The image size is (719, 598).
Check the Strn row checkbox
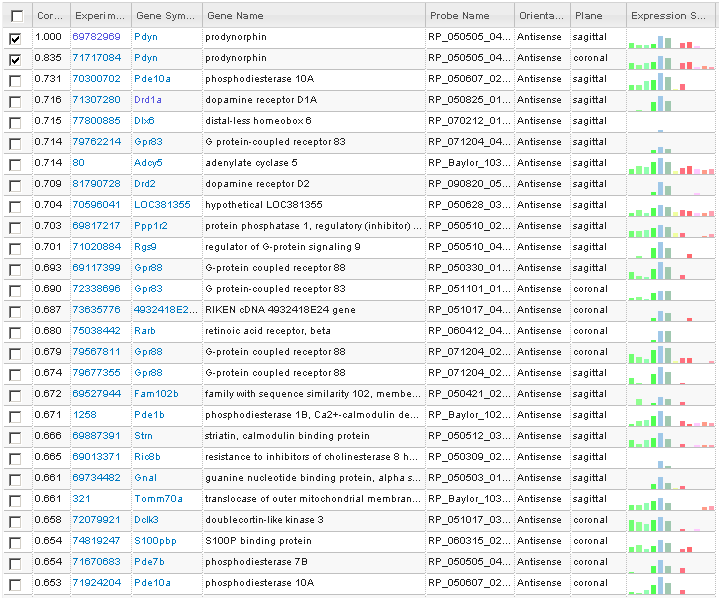[x=15, y=438]
